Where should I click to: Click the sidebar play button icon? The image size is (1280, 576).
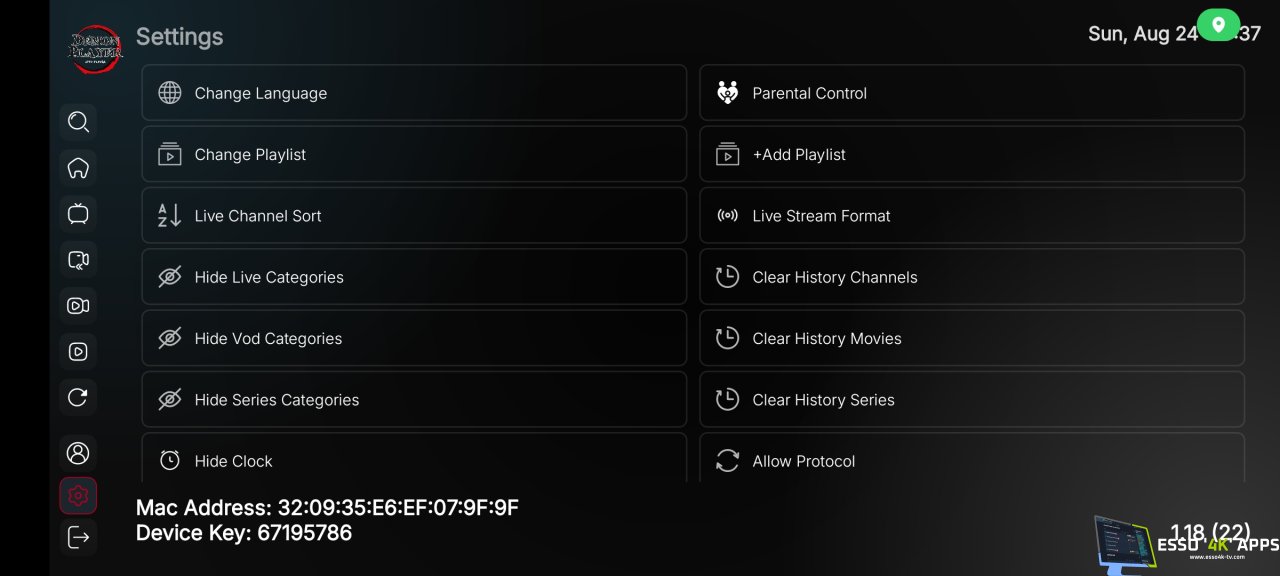point(78,352)
